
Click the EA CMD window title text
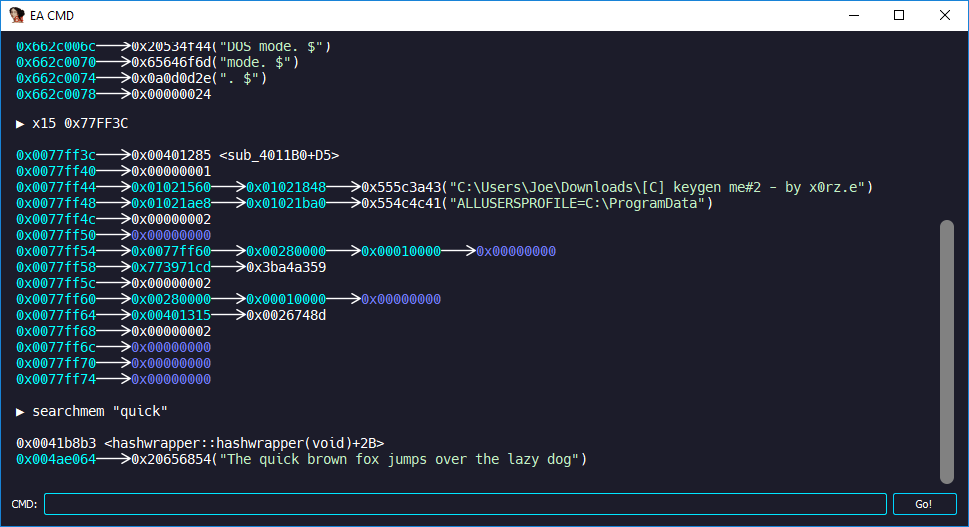tap(52, 15)
